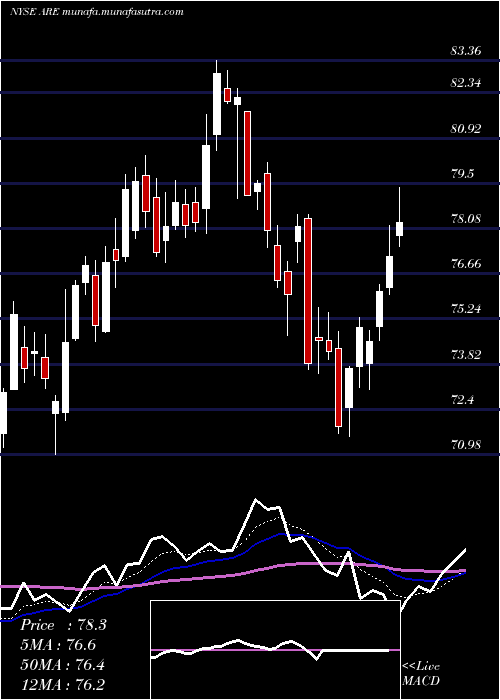Click the longest red candle near 78.08
Image resolution: width=500 pixels, height=700 pixels.
(308, 291)
